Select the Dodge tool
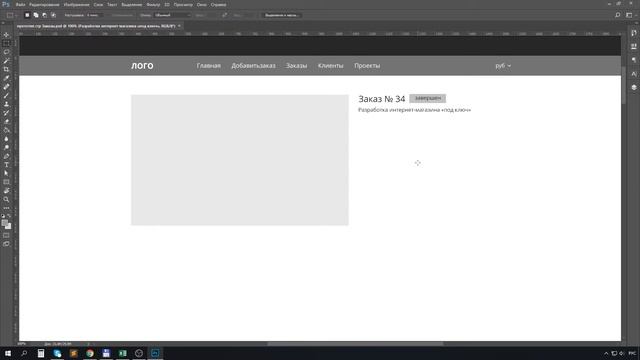The width and height of the screenshot is (640, 360). pyautogui.click(x=6, y=147)
